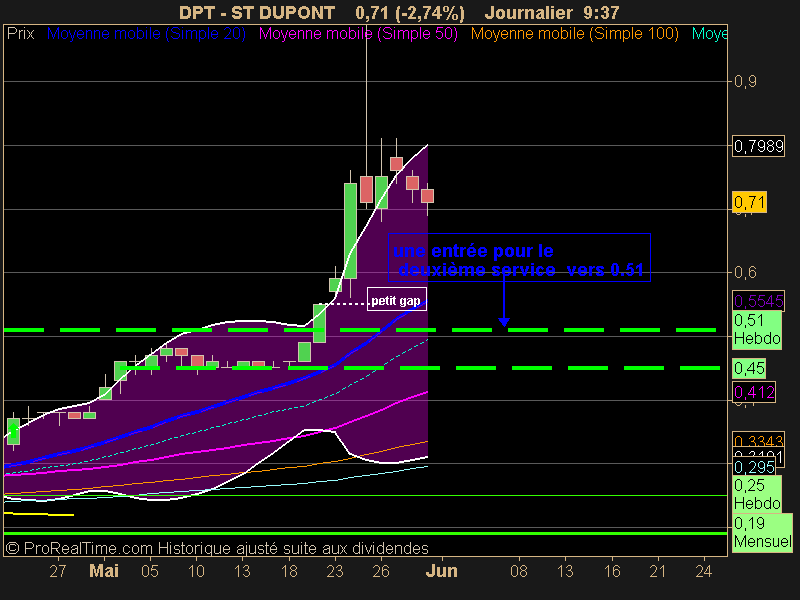Click the 0,6 price axis value
The width and height of the screenshot is (800, 600).
(745, 272)
